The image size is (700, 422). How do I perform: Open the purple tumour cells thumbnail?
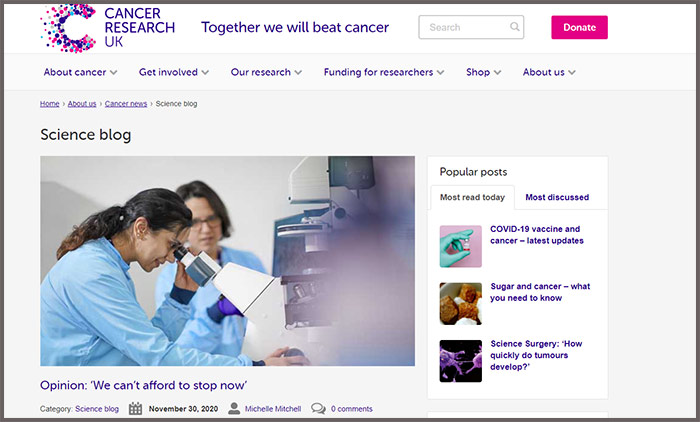pyautogui.click(x=461, y=361)
